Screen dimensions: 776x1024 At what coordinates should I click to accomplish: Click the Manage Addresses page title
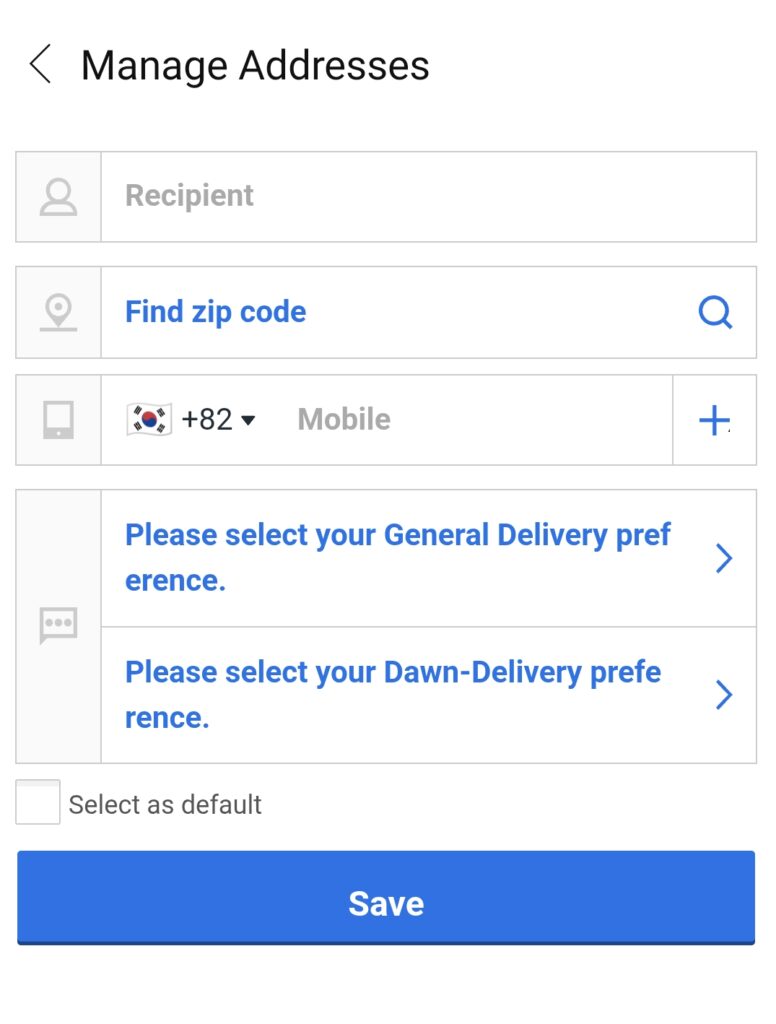click(255, 66)
